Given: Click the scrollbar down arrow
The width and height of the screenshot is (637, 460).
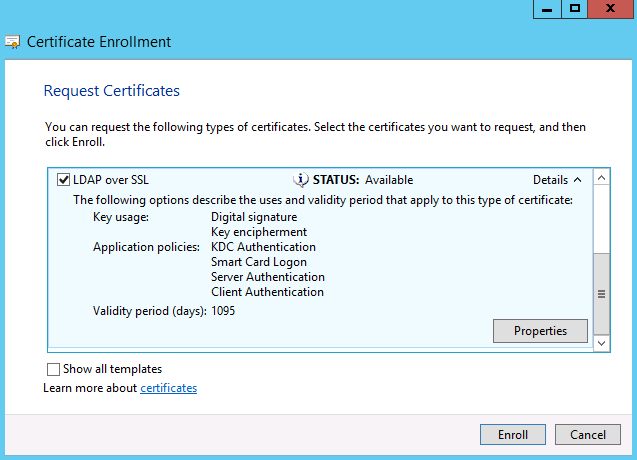Looking at the screenshot, I should point(602,343).
